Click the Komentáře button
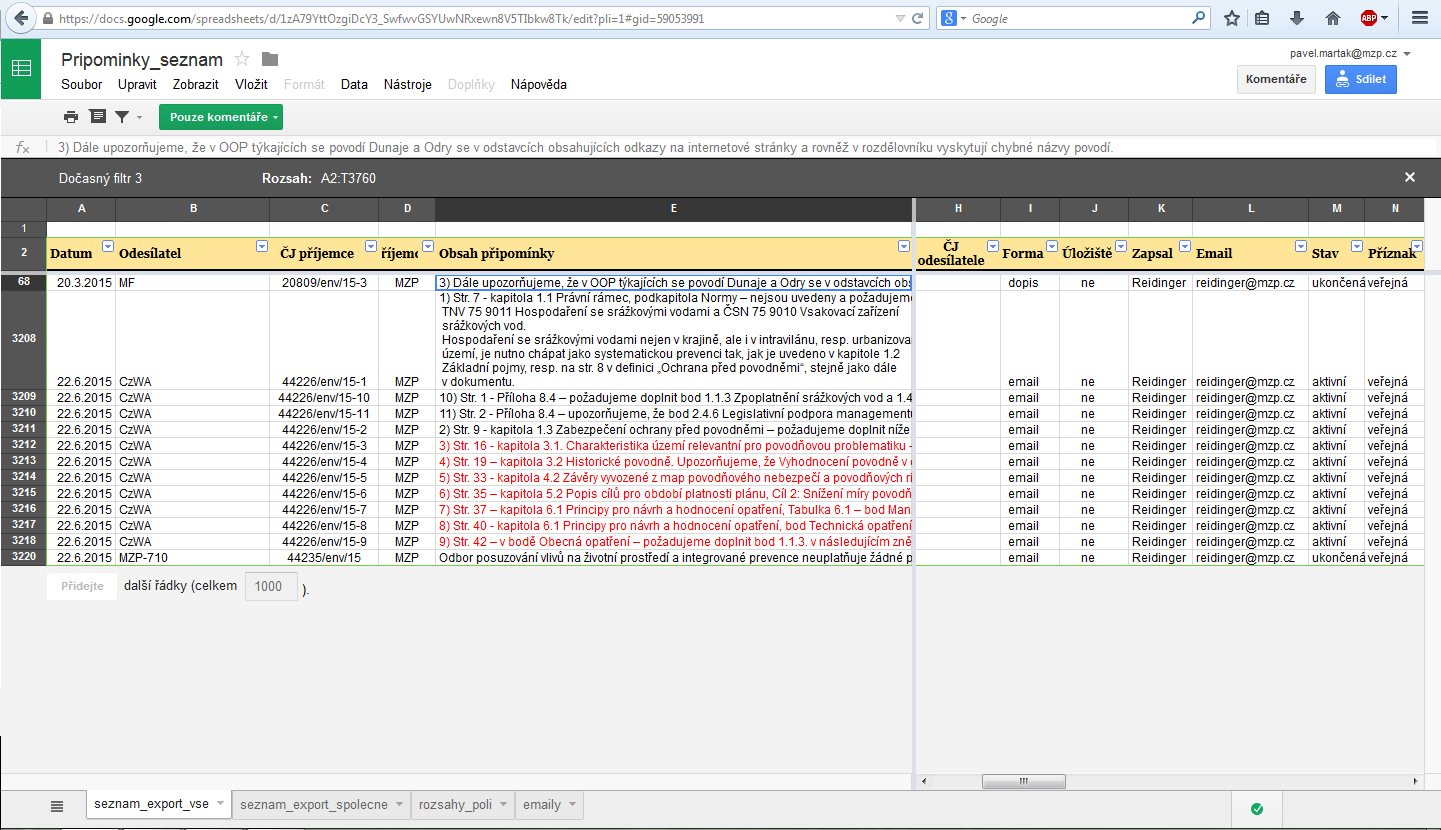 (x=1276, y=79)
